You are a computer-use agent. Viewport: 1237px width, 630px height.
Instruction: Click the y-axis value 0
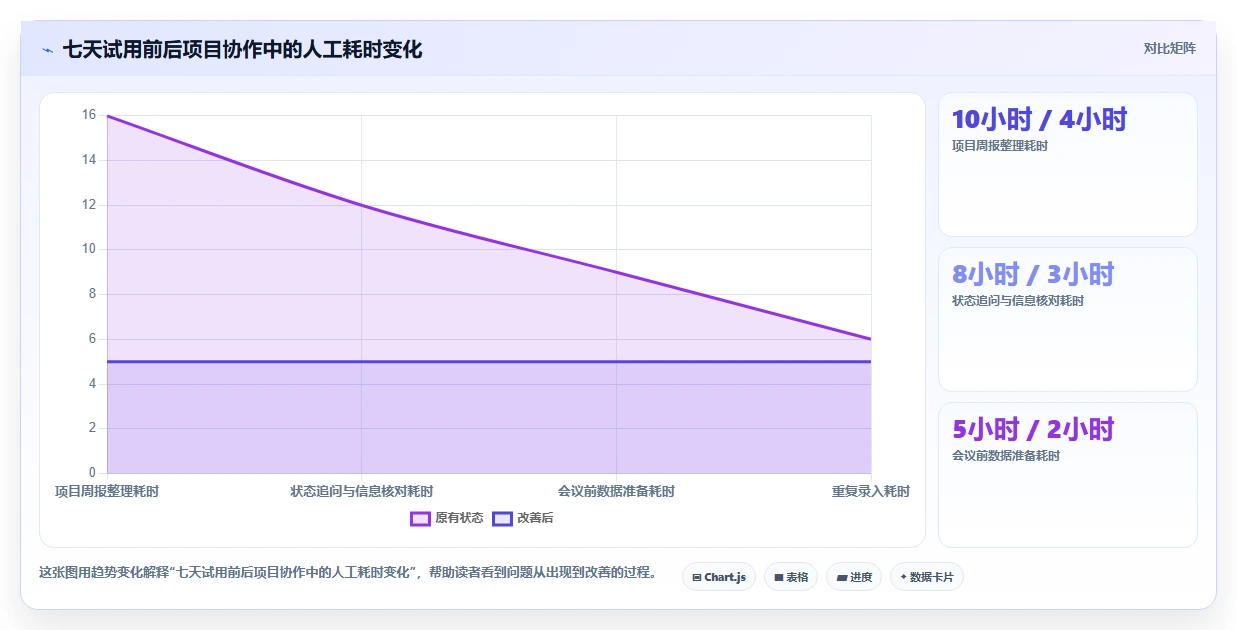[92, 473]
